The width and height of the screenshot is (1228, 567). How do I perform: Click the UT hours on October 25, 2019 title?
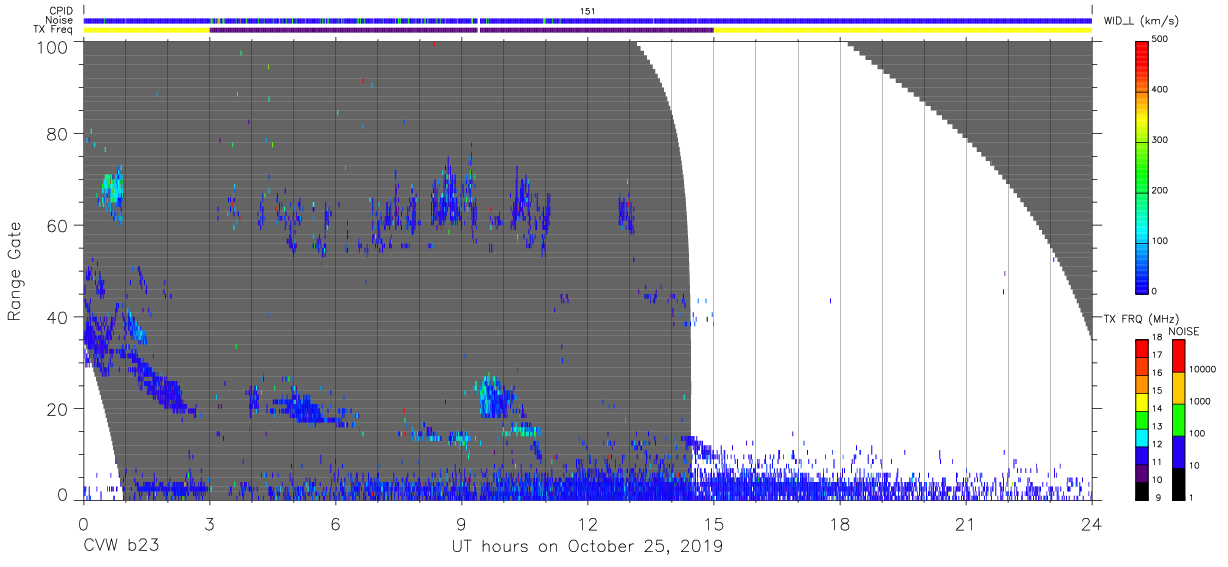587,547
